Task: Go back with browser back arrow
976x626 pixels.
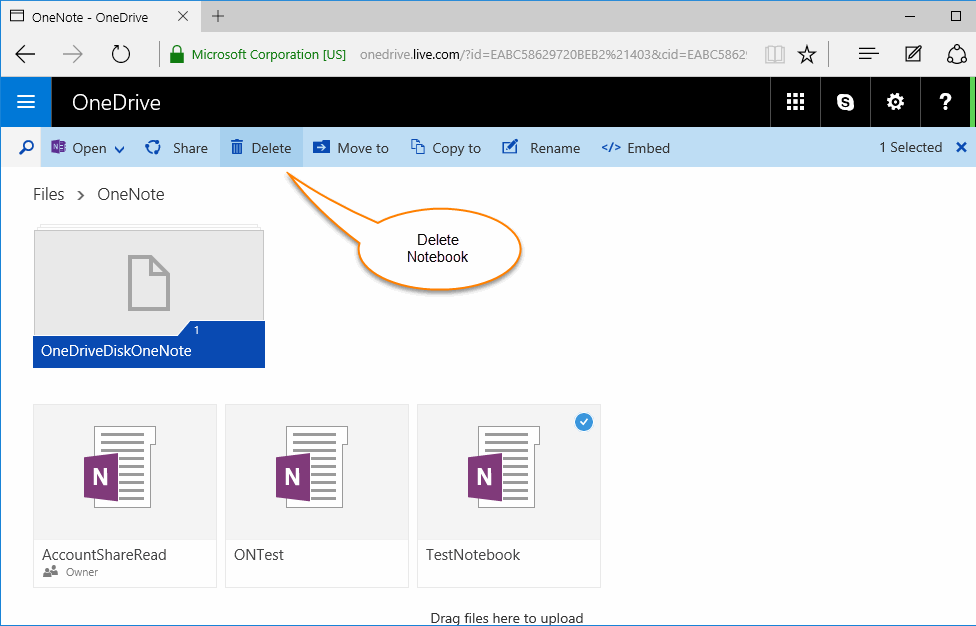Action: point(26,54)
